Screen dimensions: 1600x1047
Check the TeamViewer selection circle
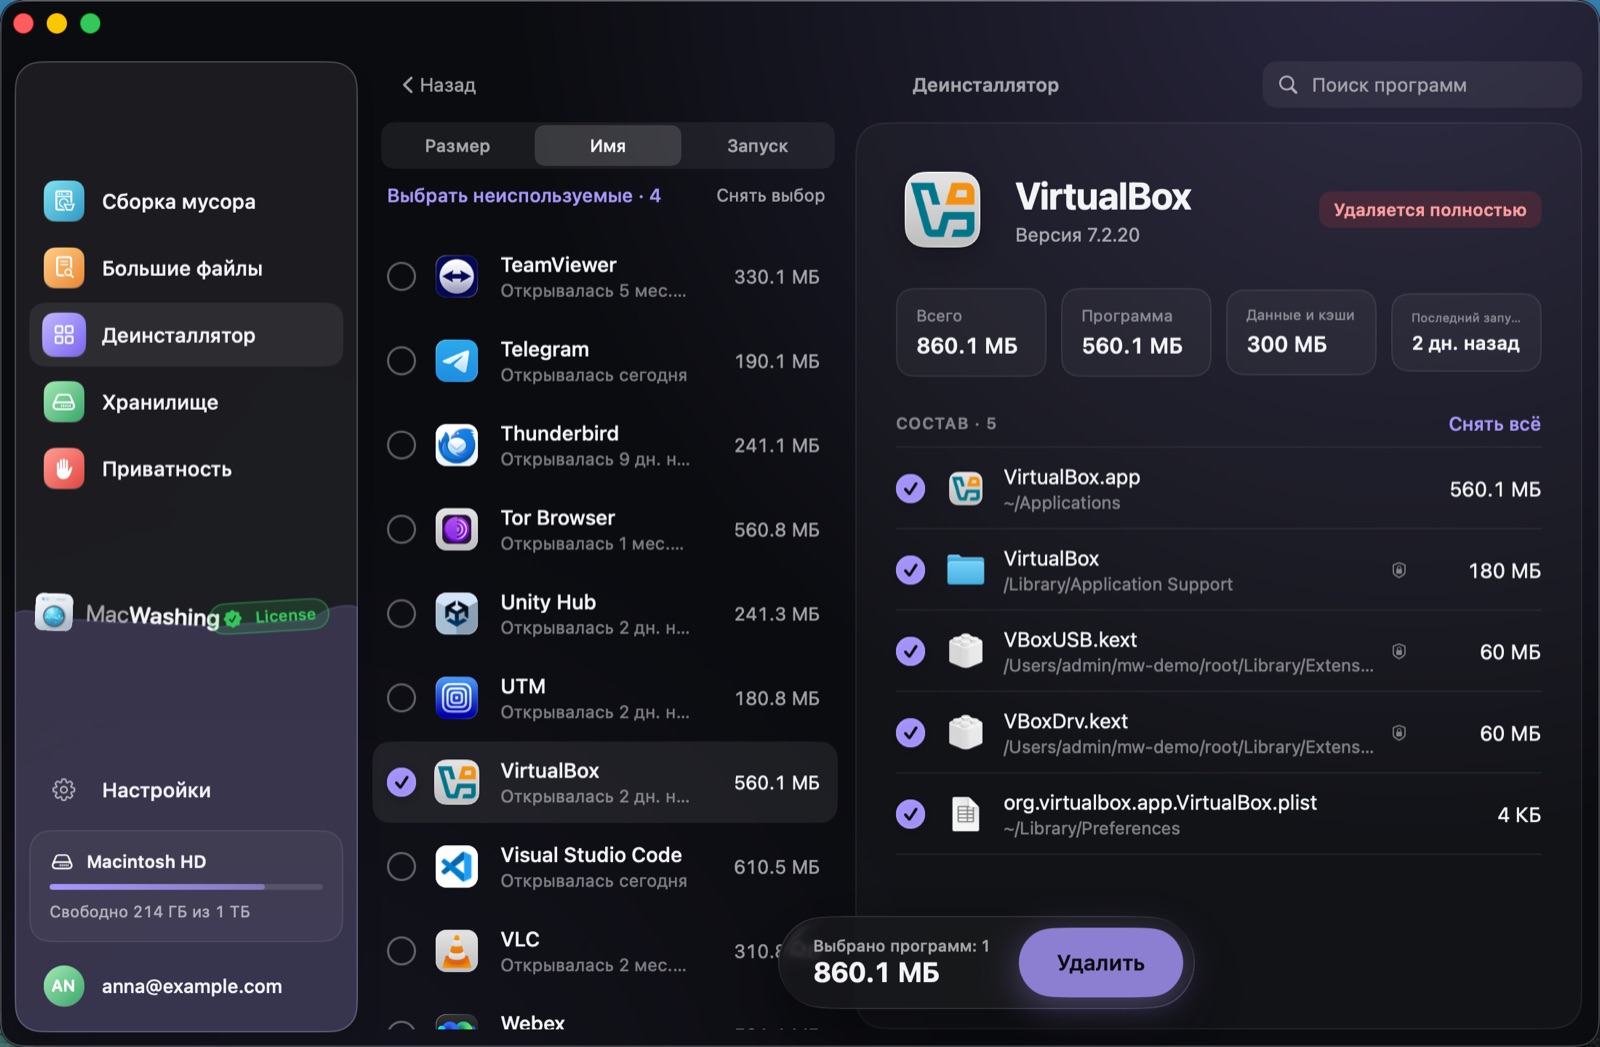click(401, 276)
